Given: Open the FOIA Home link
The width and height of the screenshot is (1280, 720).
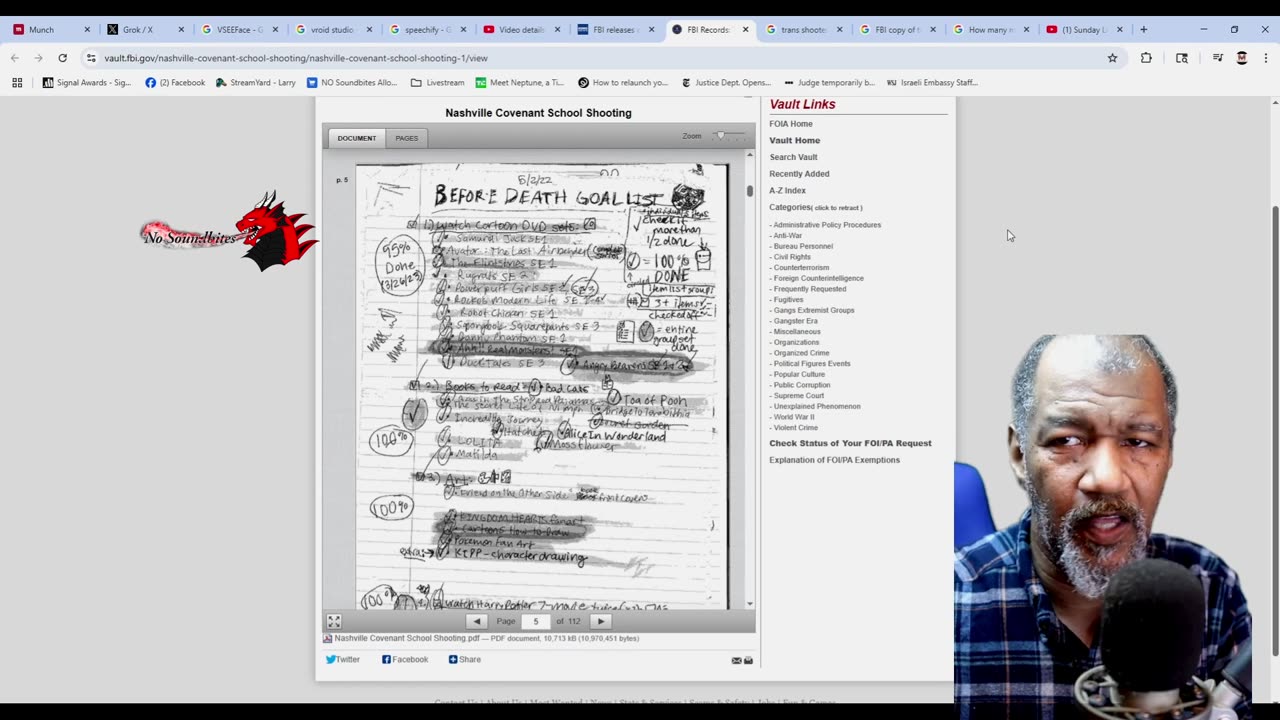Looking at the screenshot, I should tap(791, 124).
